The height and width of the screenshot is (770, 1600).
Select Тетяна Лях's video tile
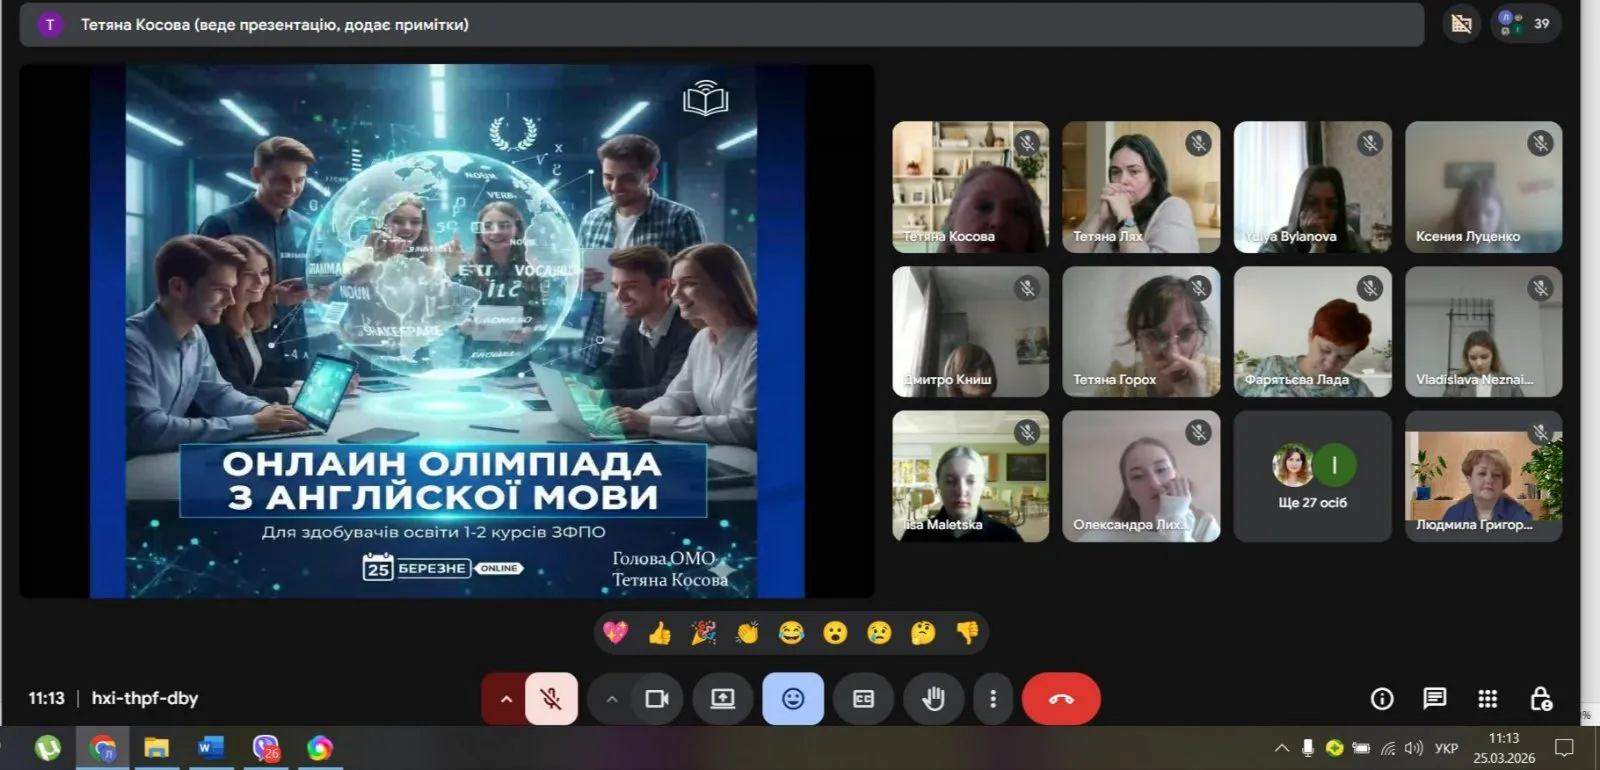(x=1141, y=187)
